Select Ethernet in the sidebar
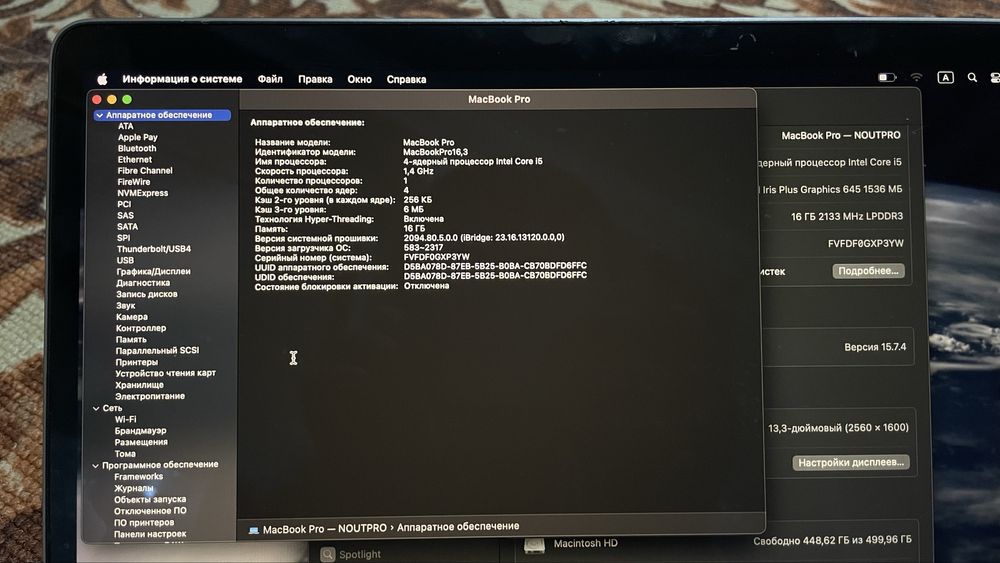Screen dimensions: 1000x563 click(135, 159)
